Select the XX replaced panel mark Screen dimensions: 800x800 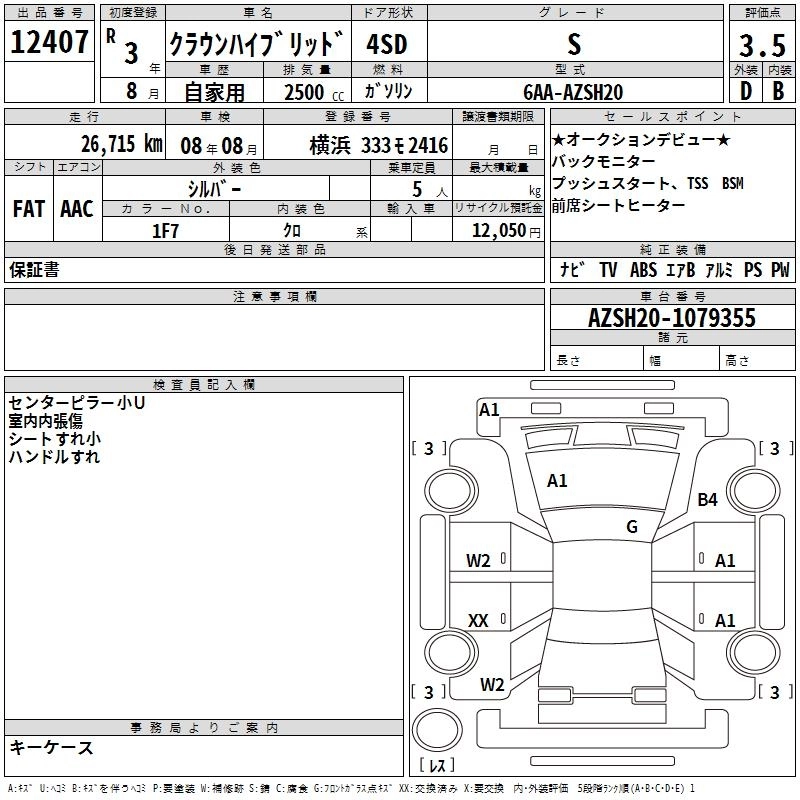tap(478, 621)
